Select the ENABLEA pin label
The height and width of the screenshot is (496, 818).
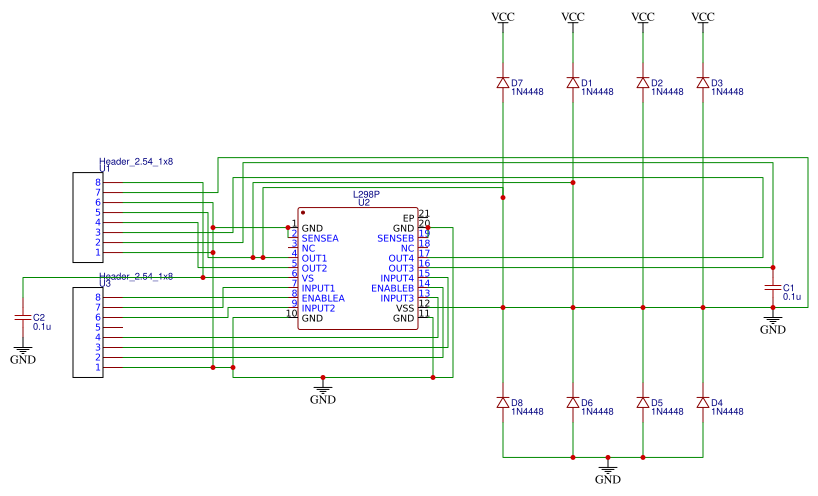323,298
